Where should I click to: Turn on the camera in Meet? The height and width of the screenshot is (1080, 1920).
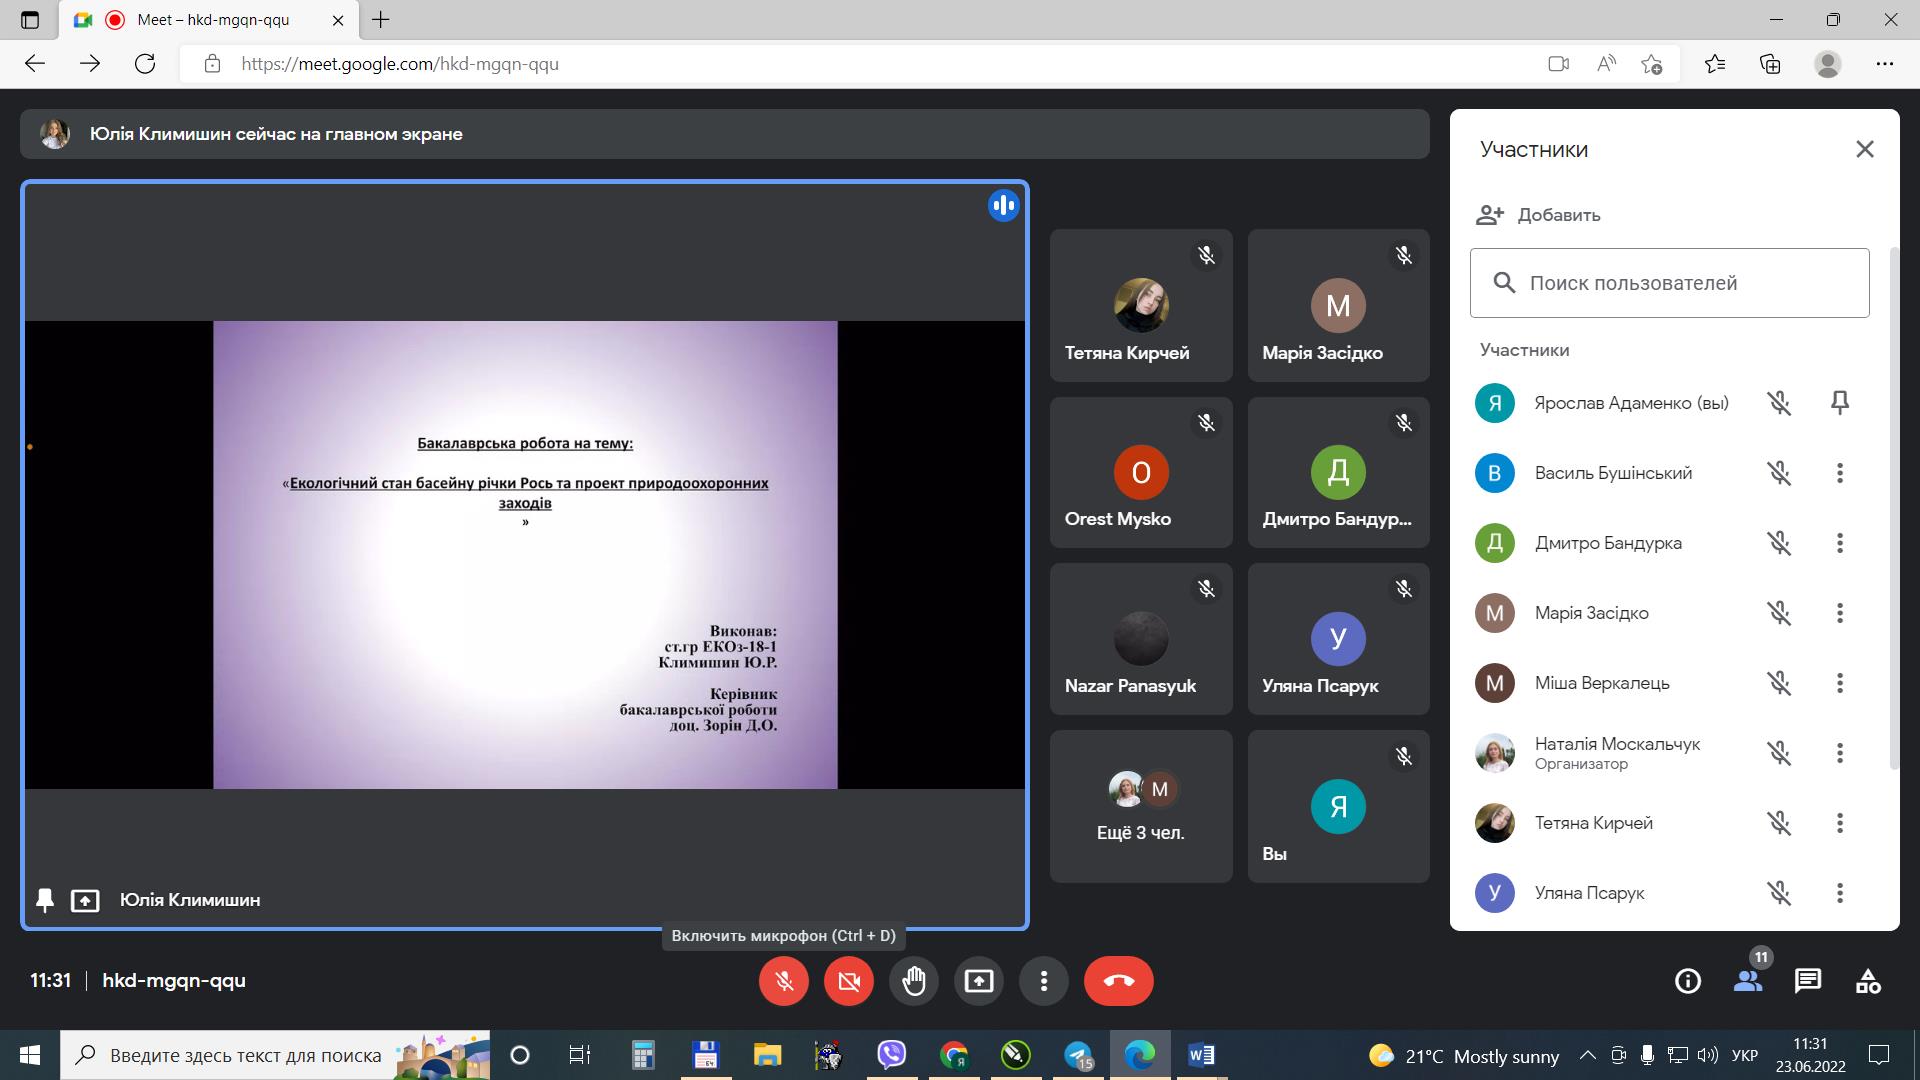coord(848,981)
